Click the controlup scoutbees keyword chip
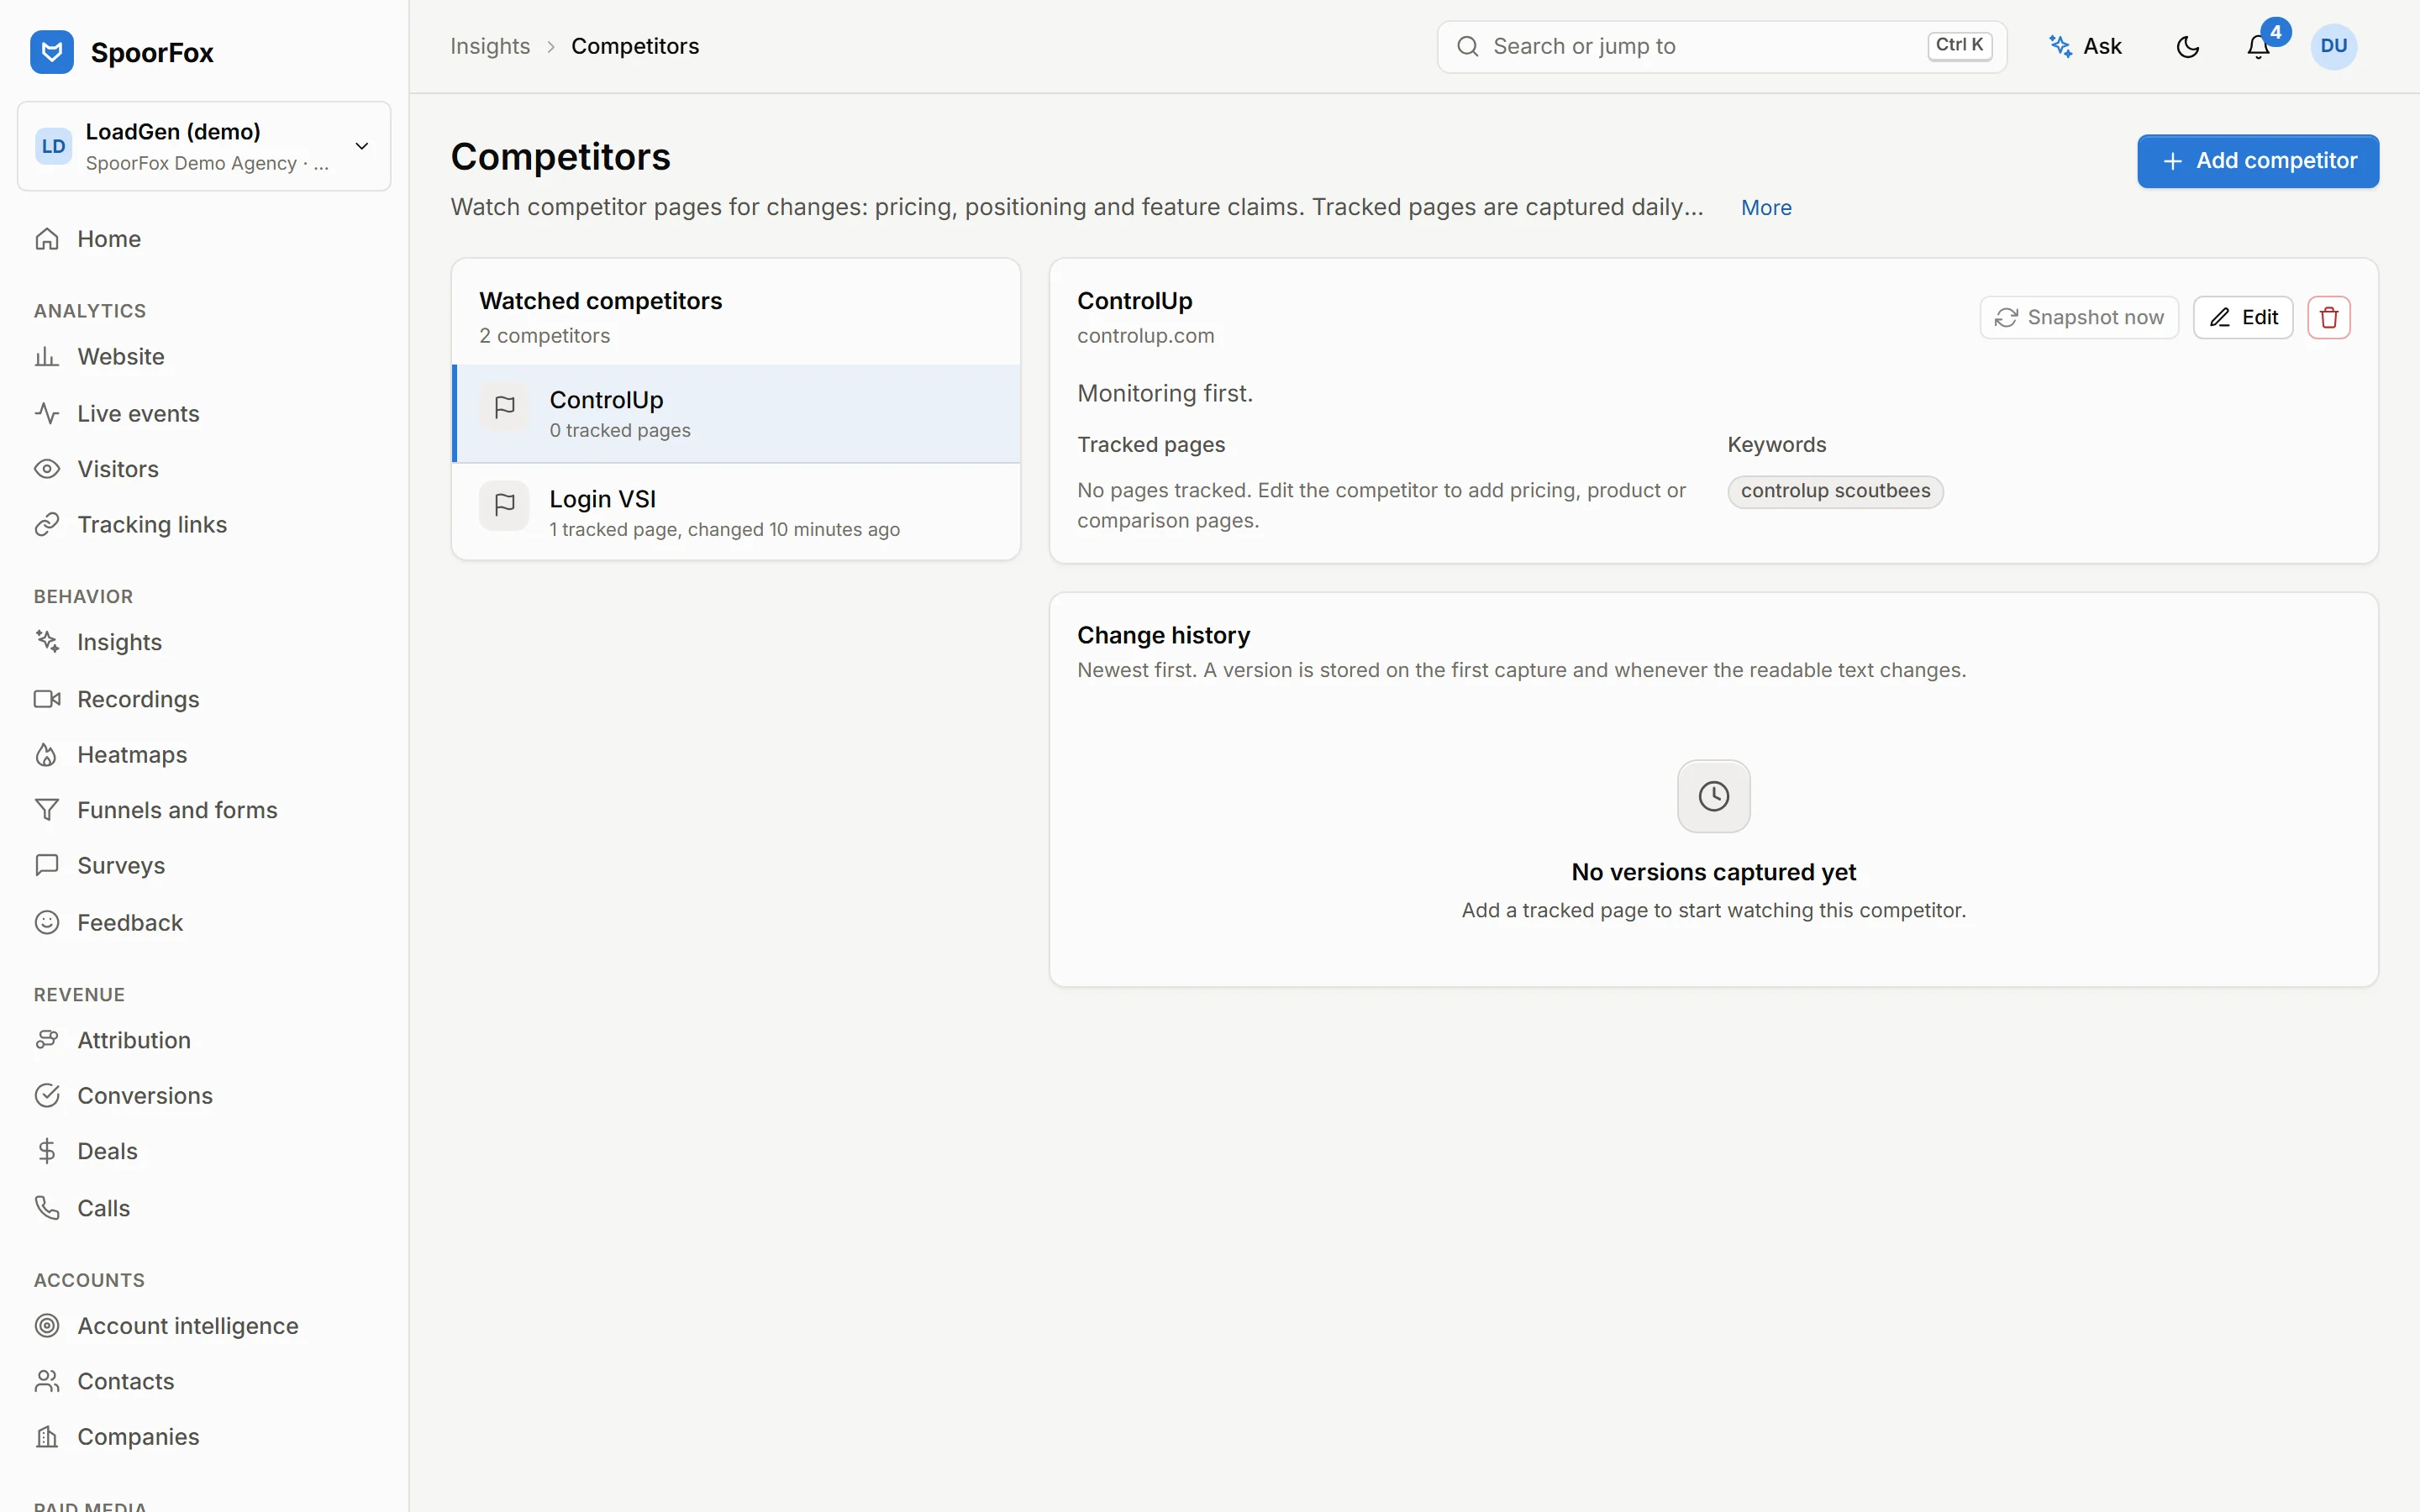 pos(1835,491)
